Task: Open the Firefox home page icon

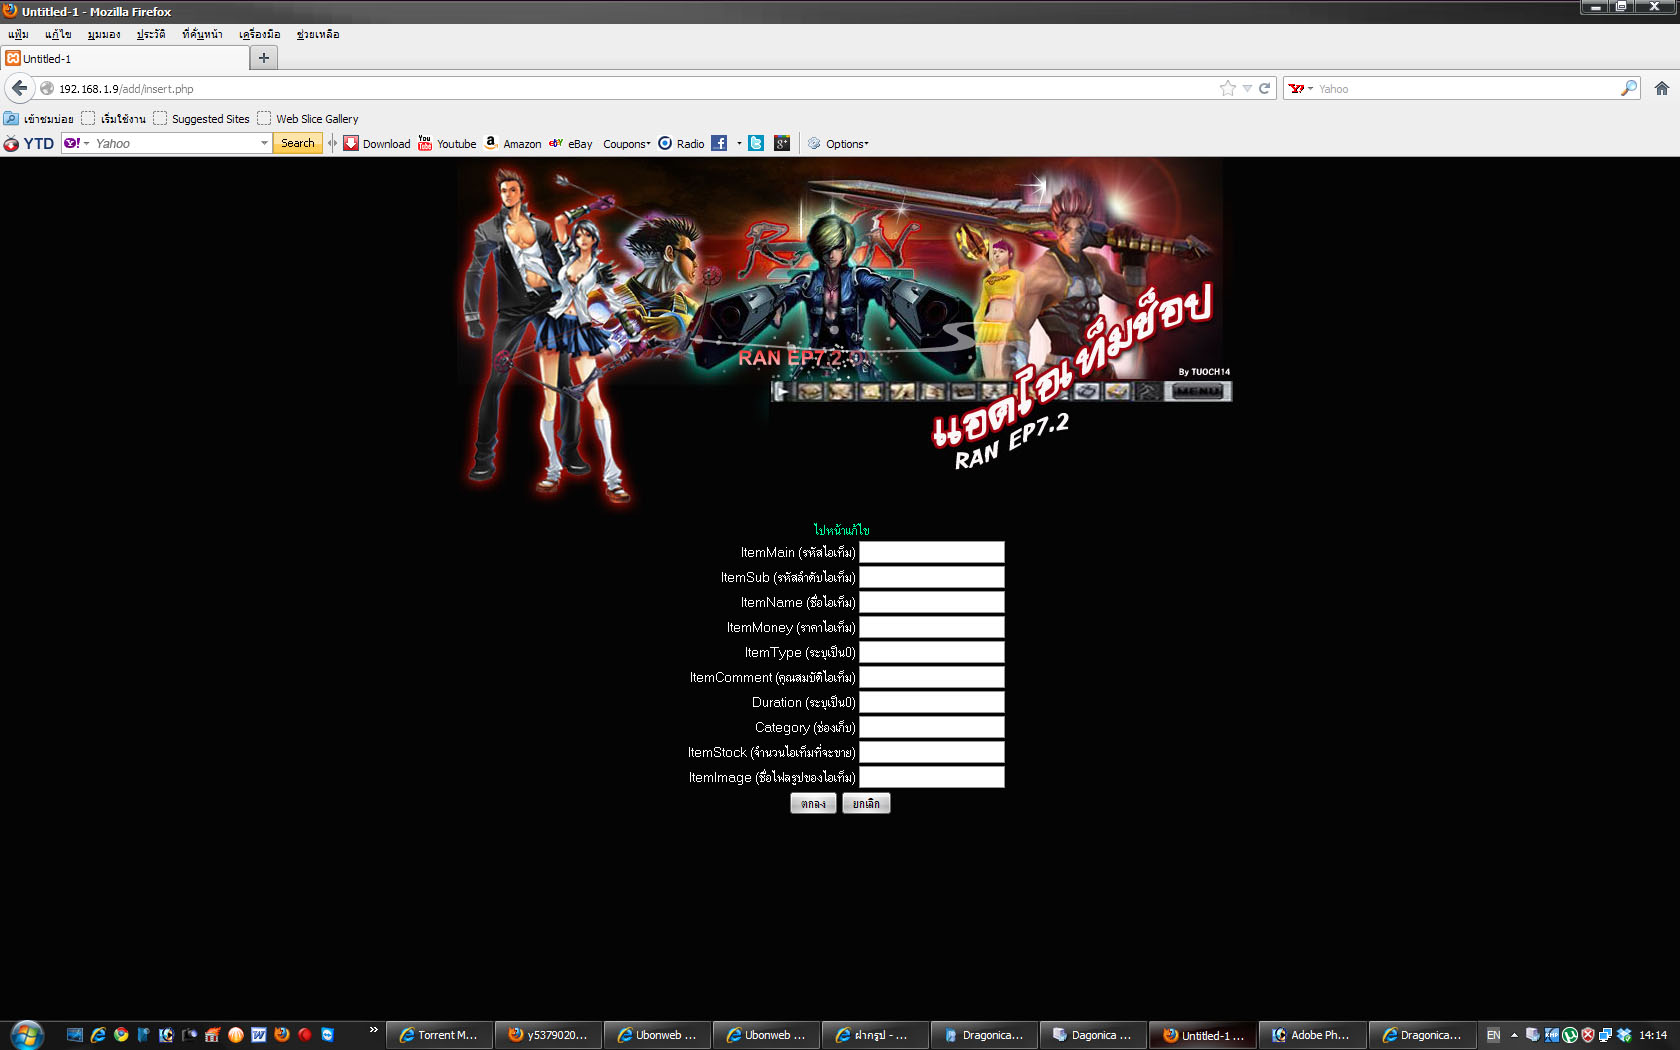Action: click(1661, 88)
